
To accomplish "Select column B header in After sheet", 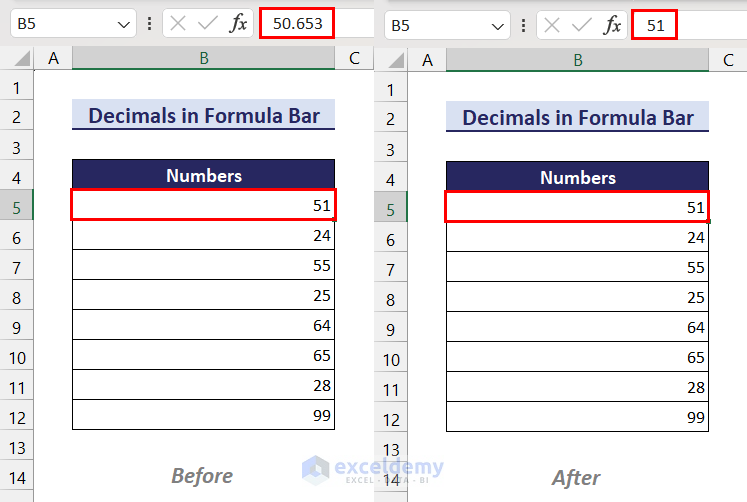I will pyautogui.click(x=578, y=60).
